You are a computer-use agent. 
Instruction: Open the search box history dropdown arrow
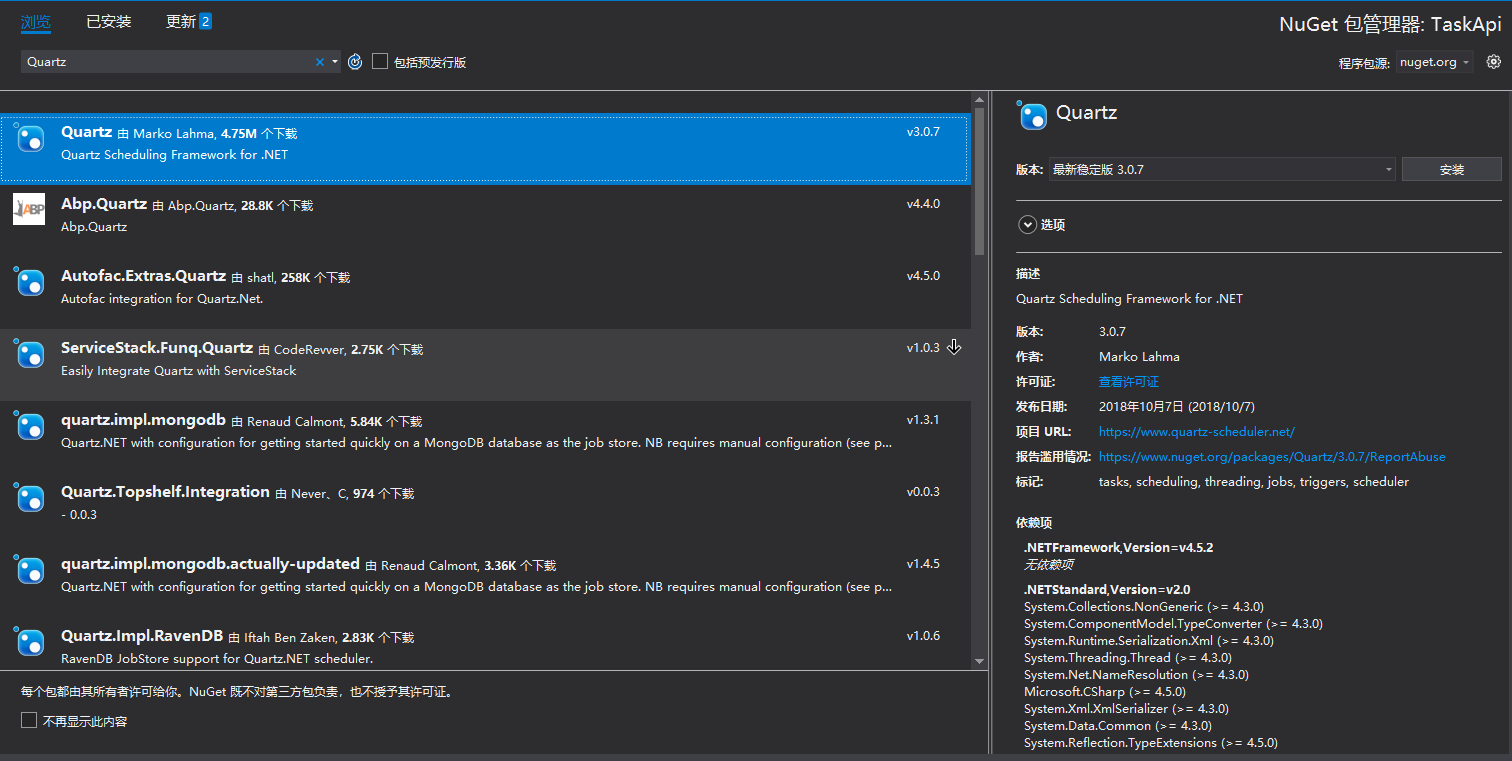(335, 62)
